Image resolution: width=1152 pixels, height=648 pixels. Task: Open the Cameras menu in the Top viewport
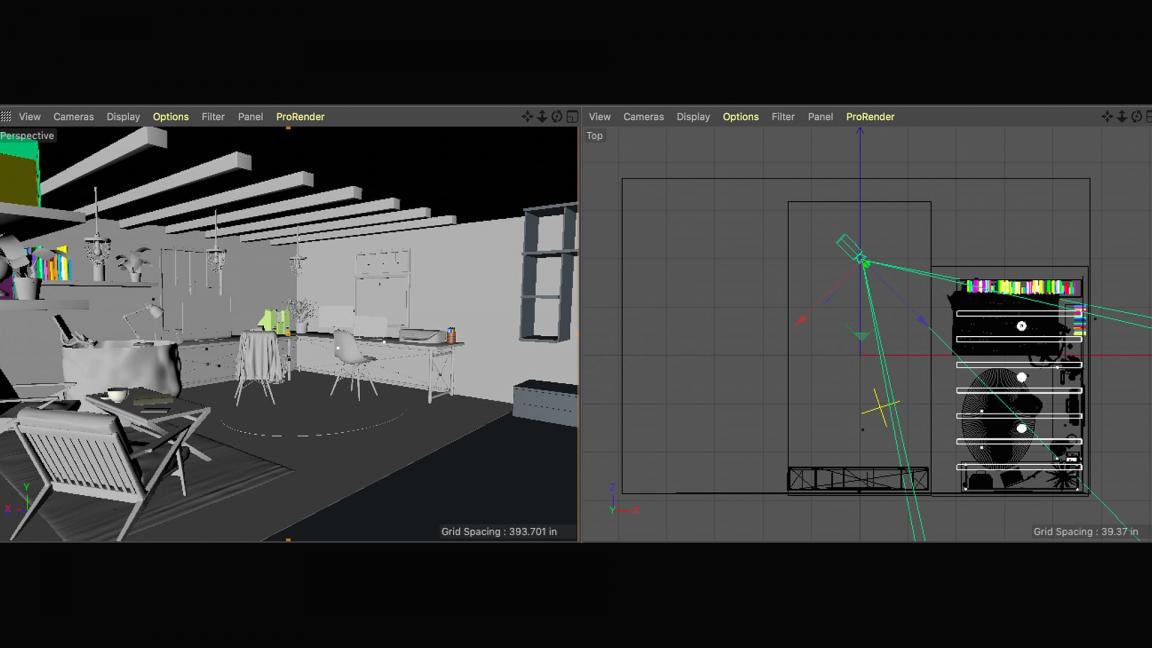(x=644, y=117)
